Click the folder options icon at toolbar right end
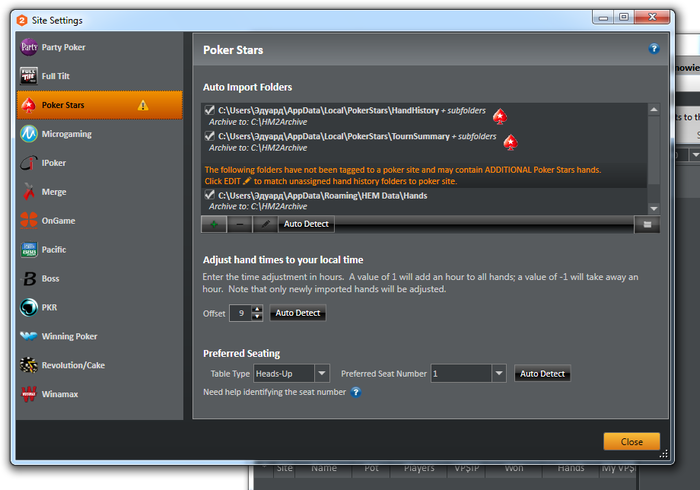The image size is (700, 490). (x=647, y=224)
